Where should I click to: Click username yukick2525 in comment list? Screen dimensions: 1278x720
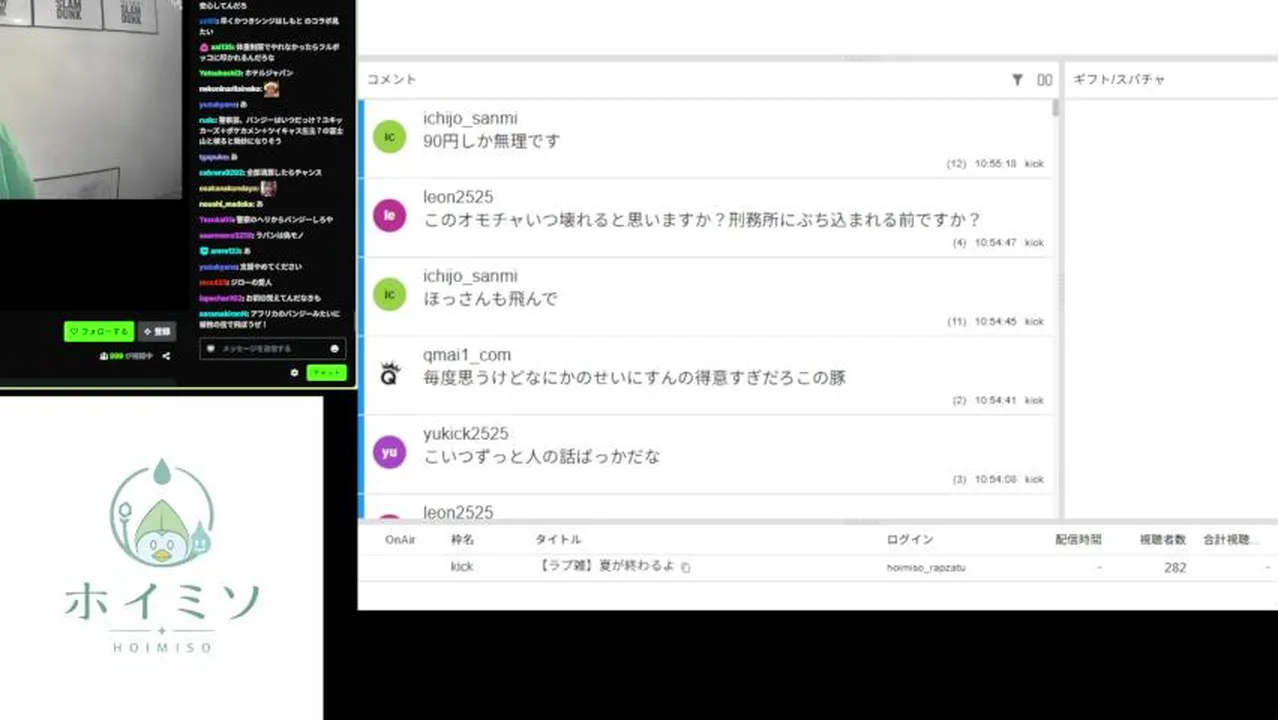click(x=466, y=434)
